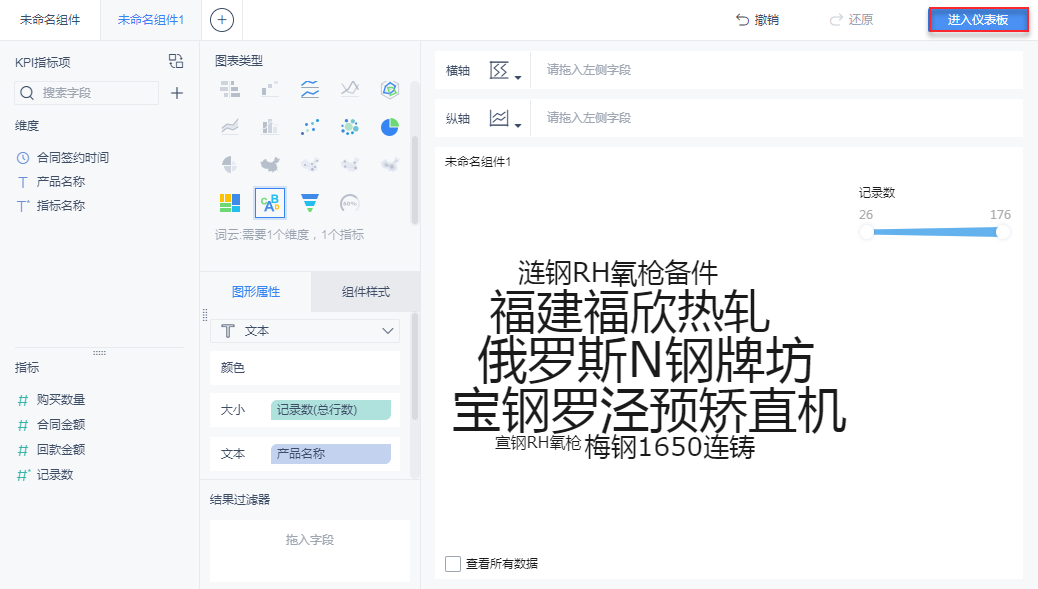
Task: Open the 产品名称 text field pill
Action: pos(331,454)
